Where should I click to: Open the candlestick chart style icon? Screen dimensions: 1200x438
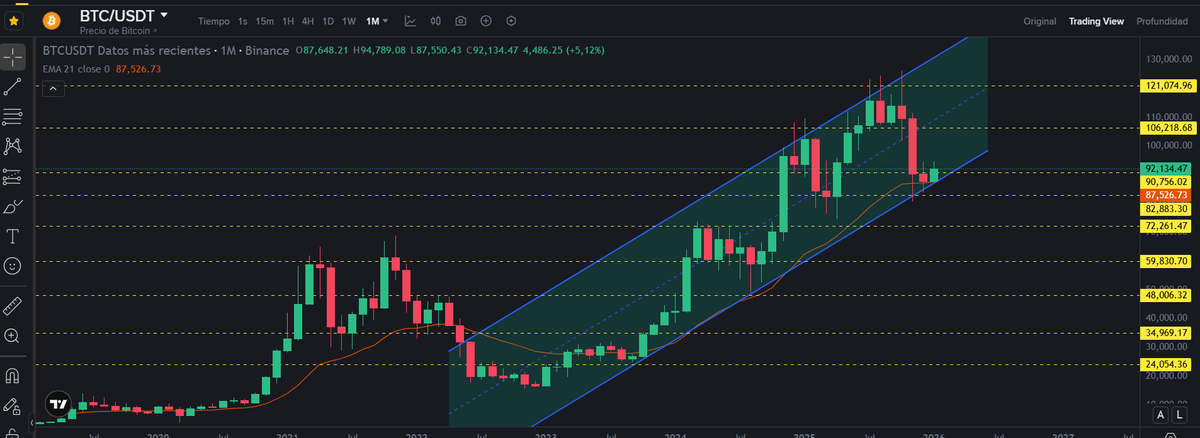[436, 21]
